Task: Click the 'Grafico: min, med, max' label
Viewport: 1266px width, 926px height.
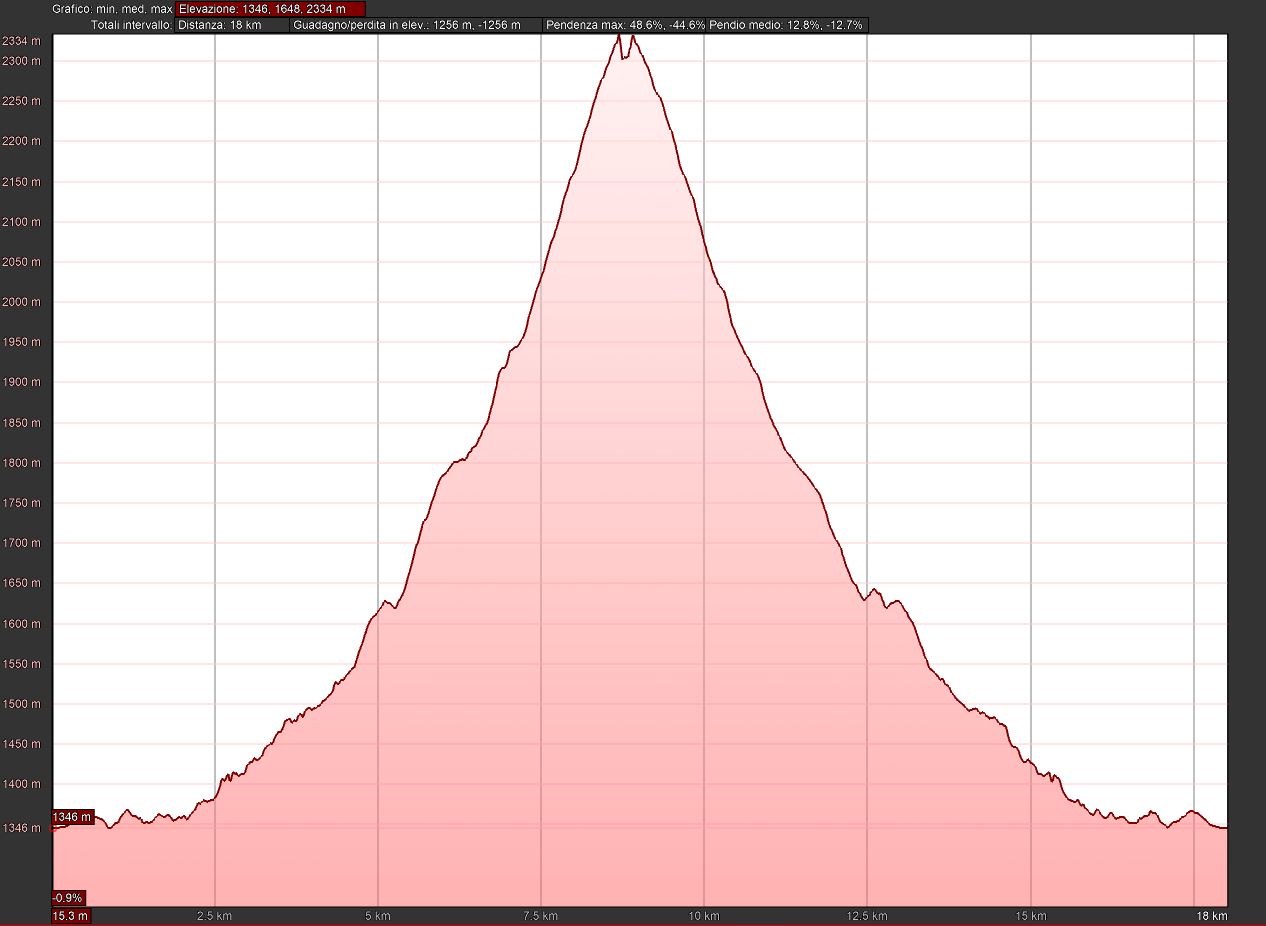Action: point(112,9)
